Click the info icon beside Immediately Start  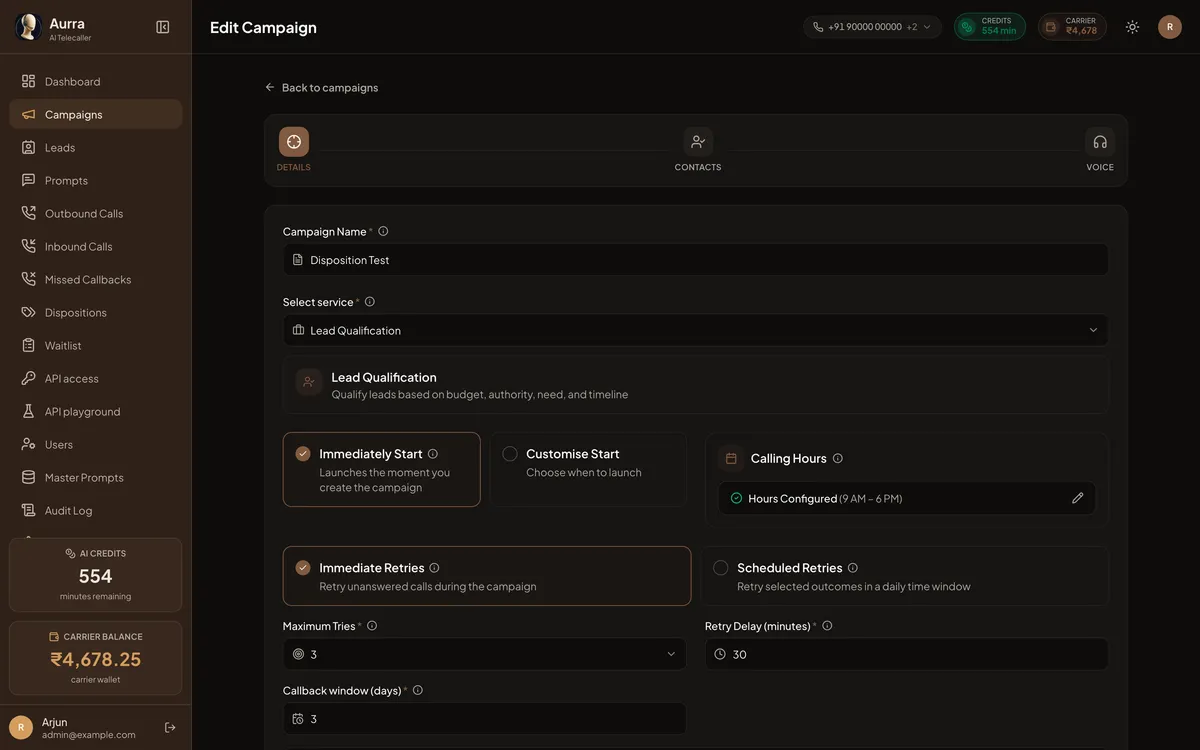(433, 454)
